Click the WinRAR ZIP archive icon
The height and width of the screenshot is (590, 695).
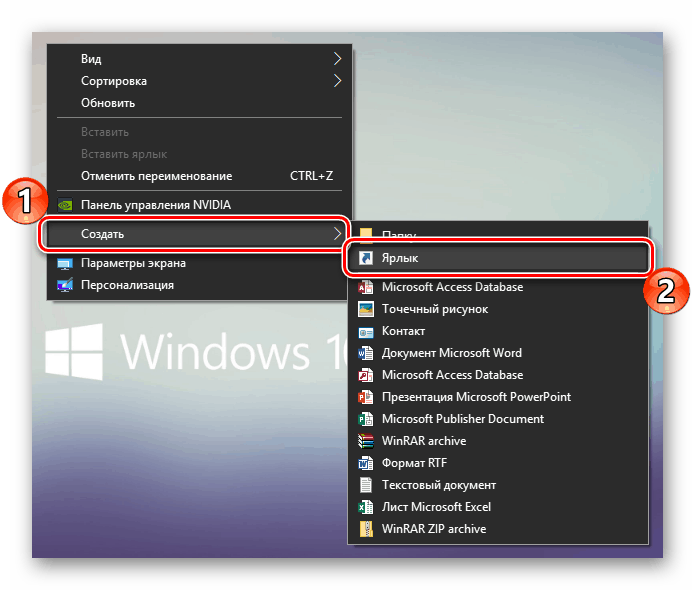tap(366, 529)
